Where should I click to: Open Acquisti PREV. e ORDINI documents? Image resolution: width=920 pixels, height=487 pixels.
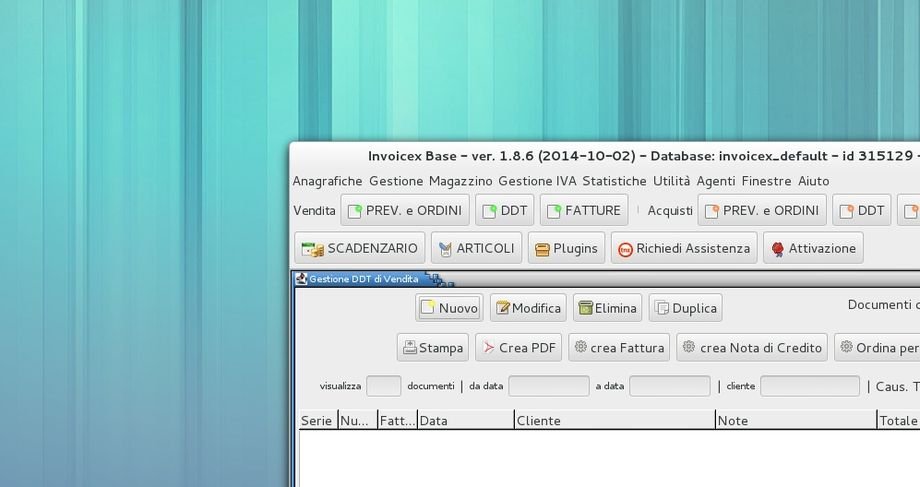tap(762, 211)
